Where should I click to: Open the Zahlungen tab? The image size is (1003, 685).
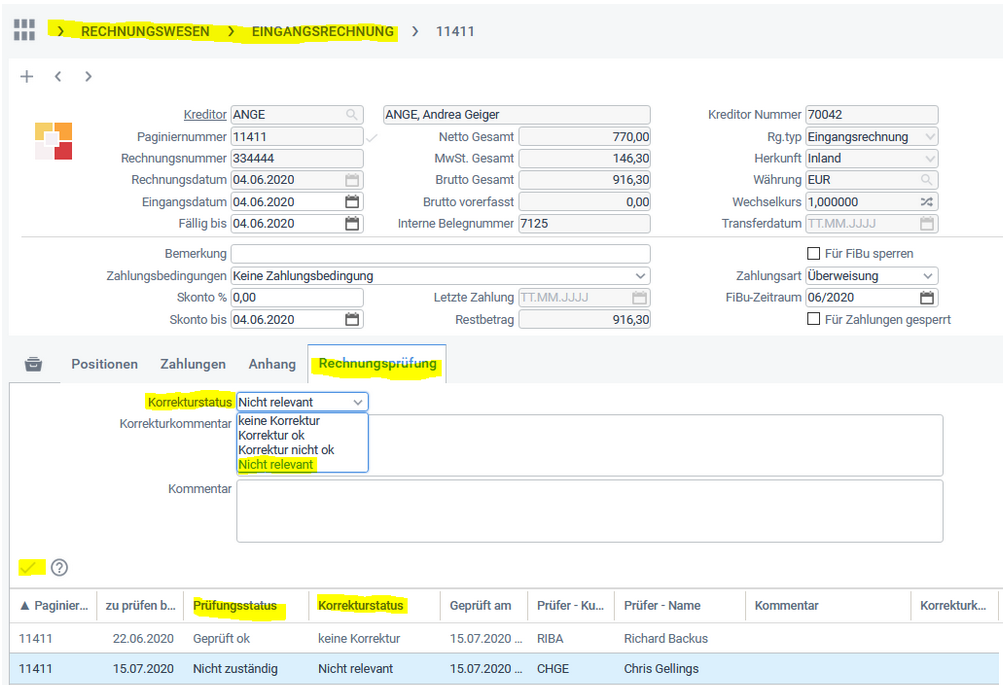pyautogui.click(x=193, y=364)
